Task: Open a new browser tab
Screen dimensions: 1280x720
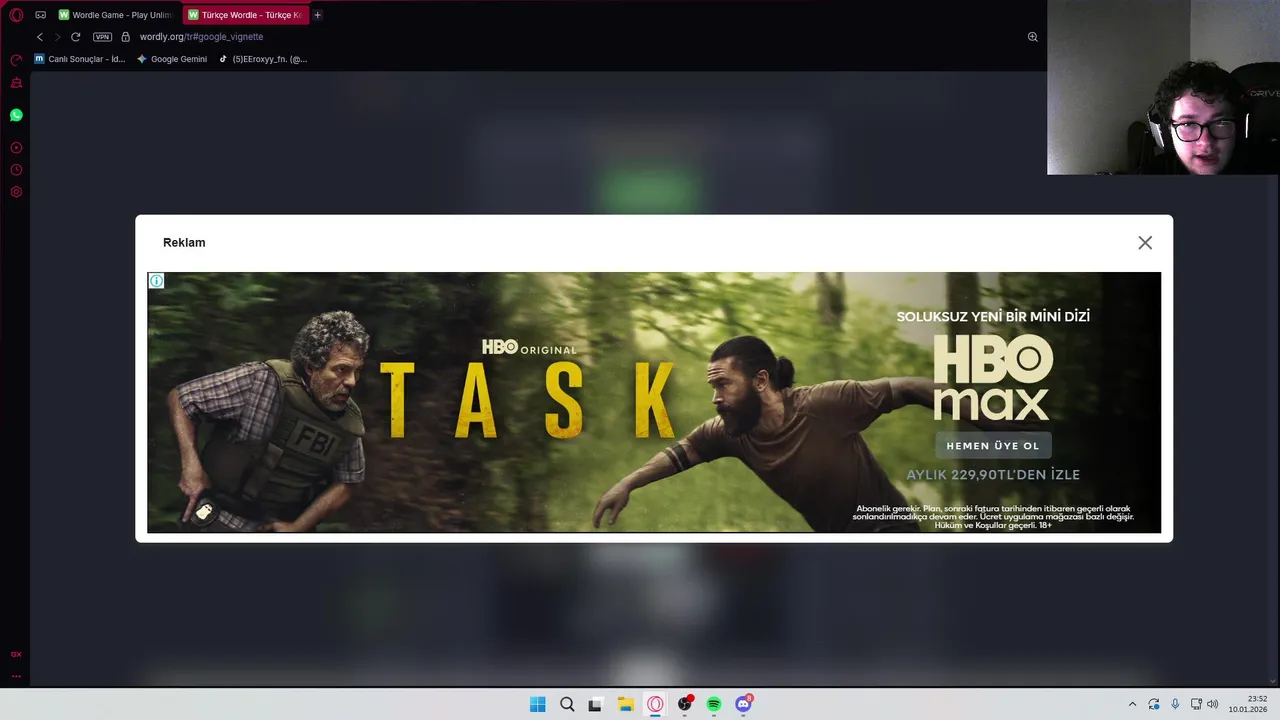Action: (x=317, y=15)
